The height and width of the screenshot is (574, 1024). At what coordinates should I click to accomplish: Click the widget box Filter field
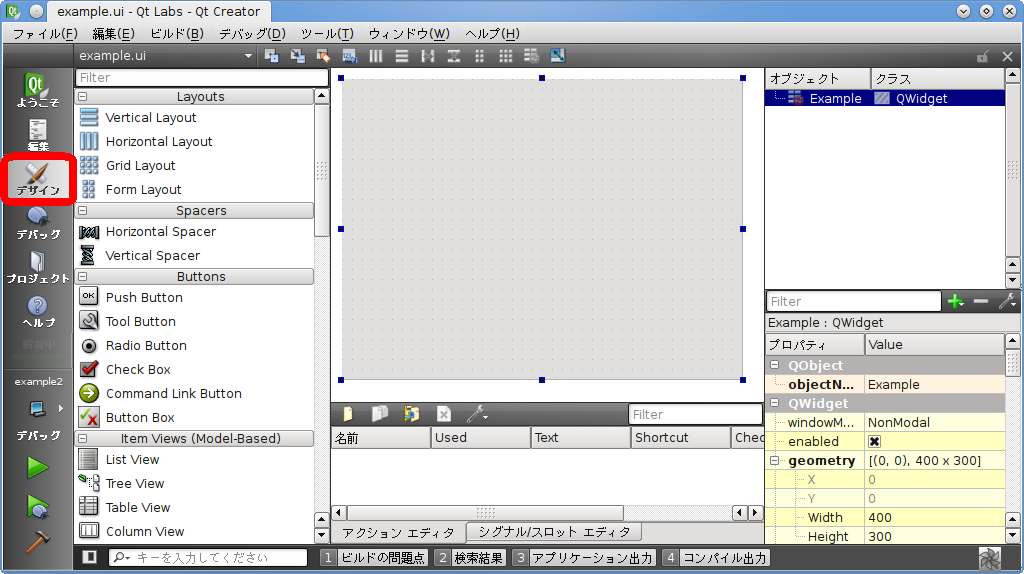tap(201, 77)
